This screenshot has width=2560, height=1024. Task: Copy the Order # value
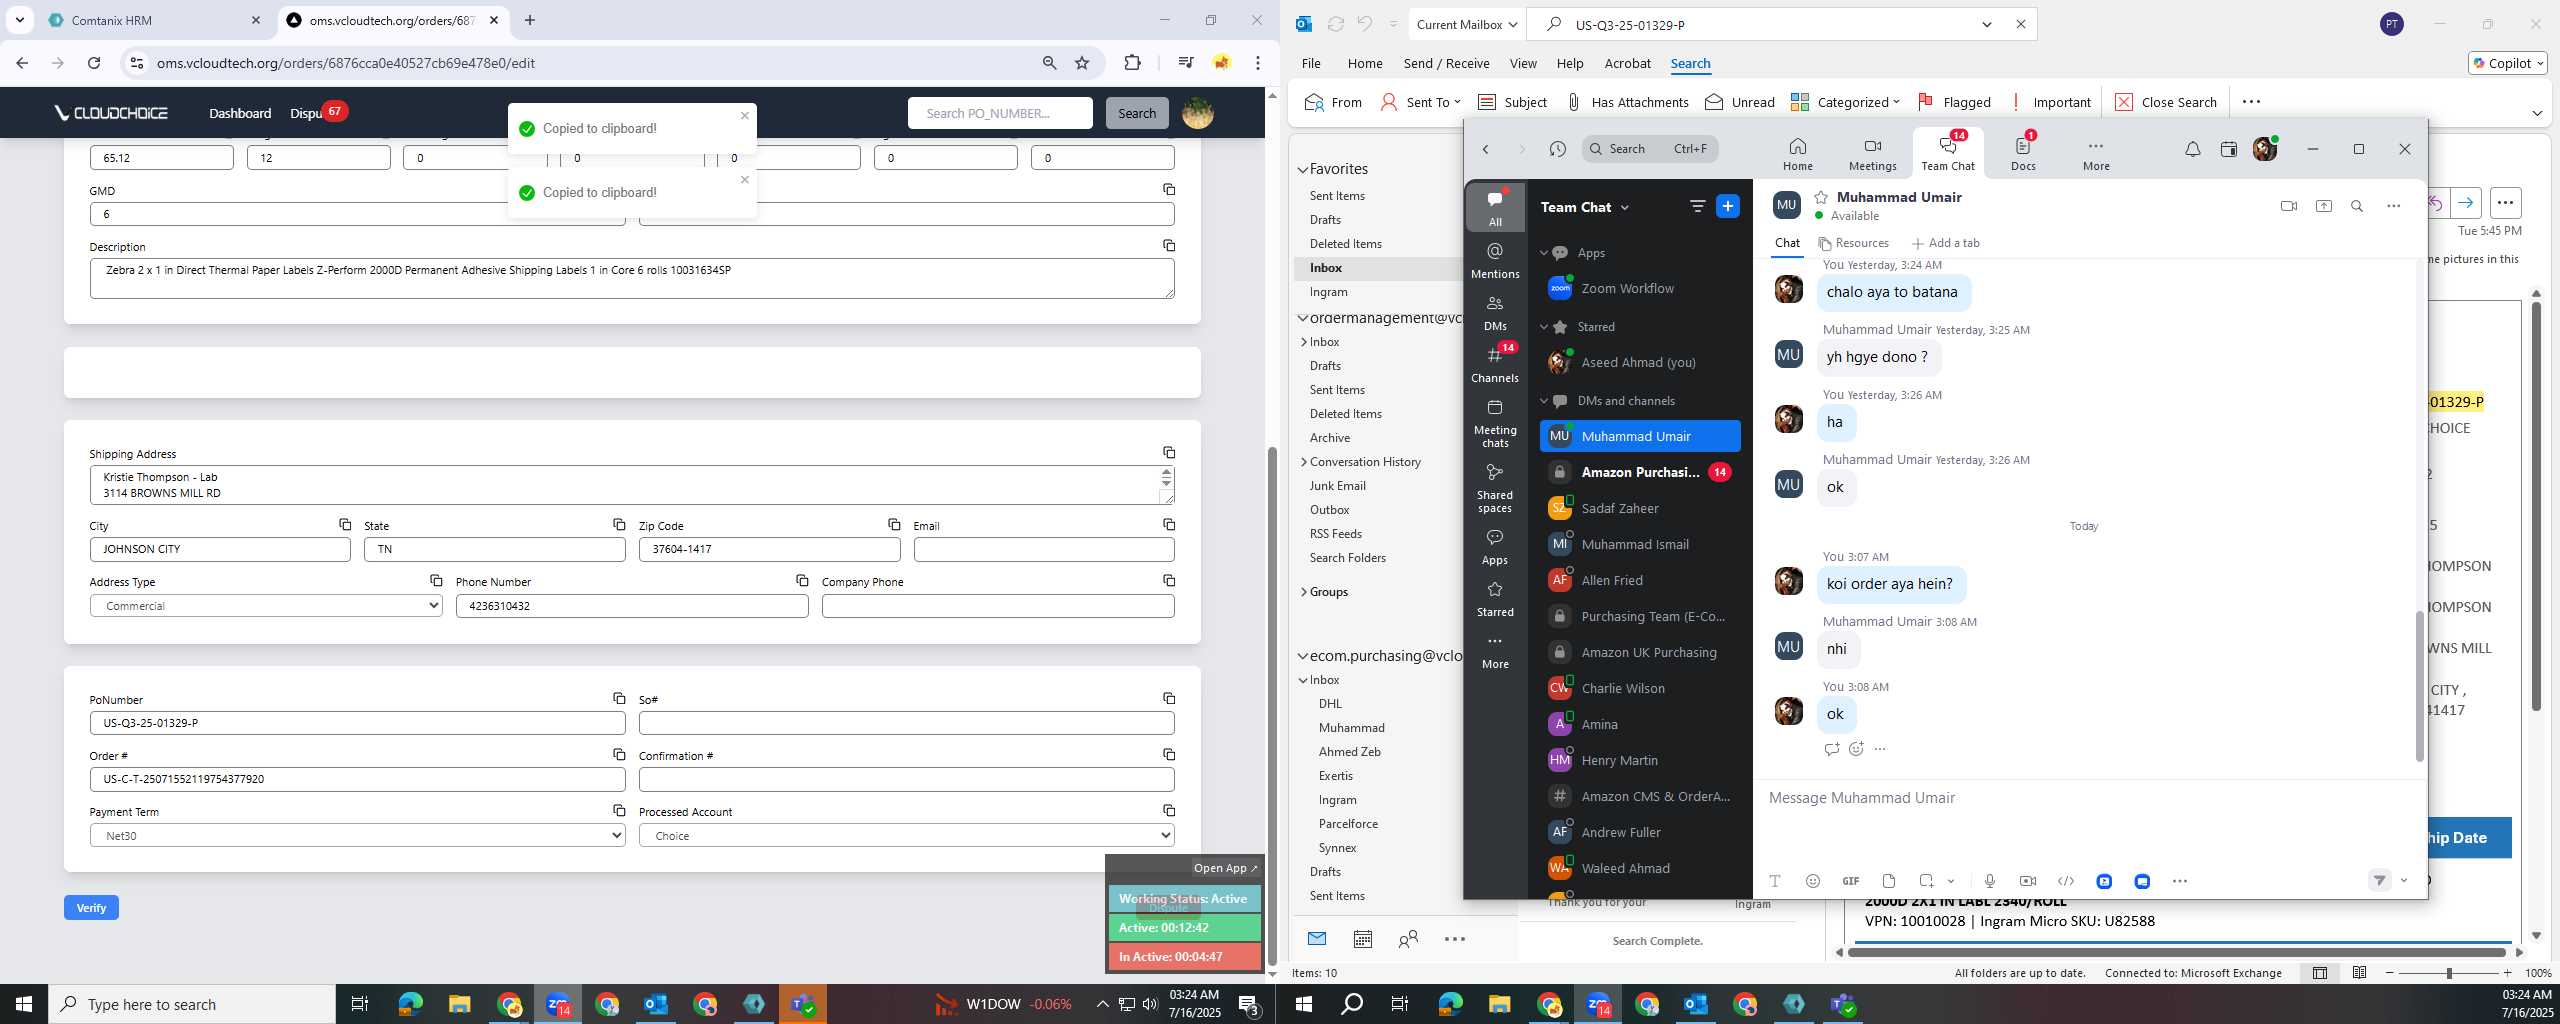tap(618, 754)
